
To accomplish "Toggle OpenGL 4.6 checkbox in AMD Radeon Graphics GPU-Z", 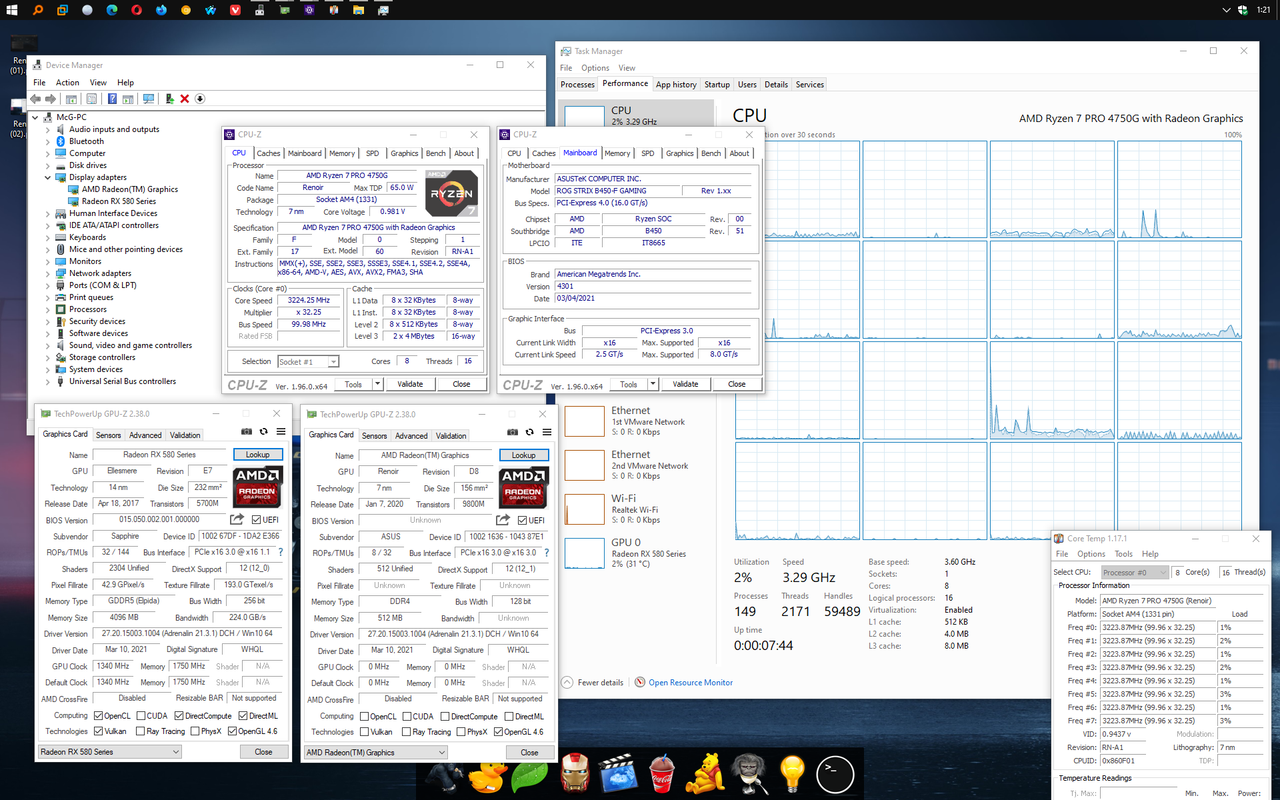I will [x=498, y=731].
